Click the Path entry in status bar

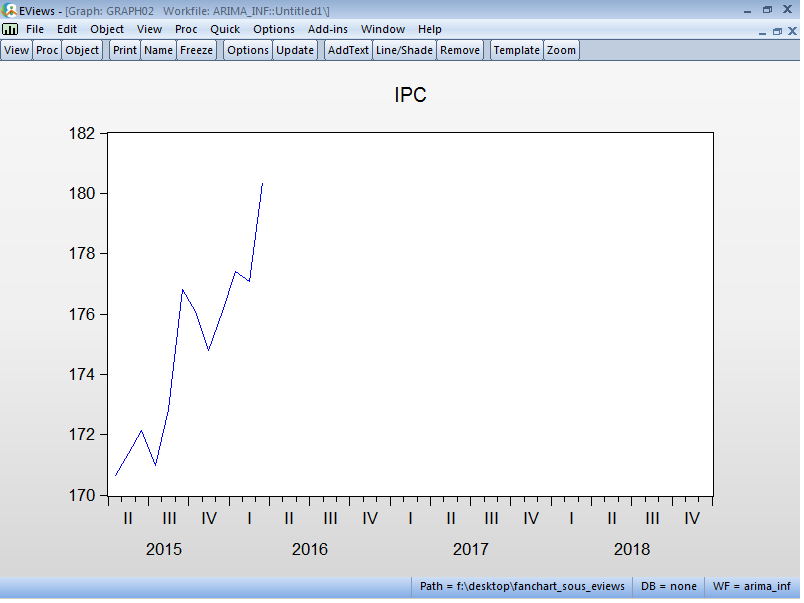(522, 586)
